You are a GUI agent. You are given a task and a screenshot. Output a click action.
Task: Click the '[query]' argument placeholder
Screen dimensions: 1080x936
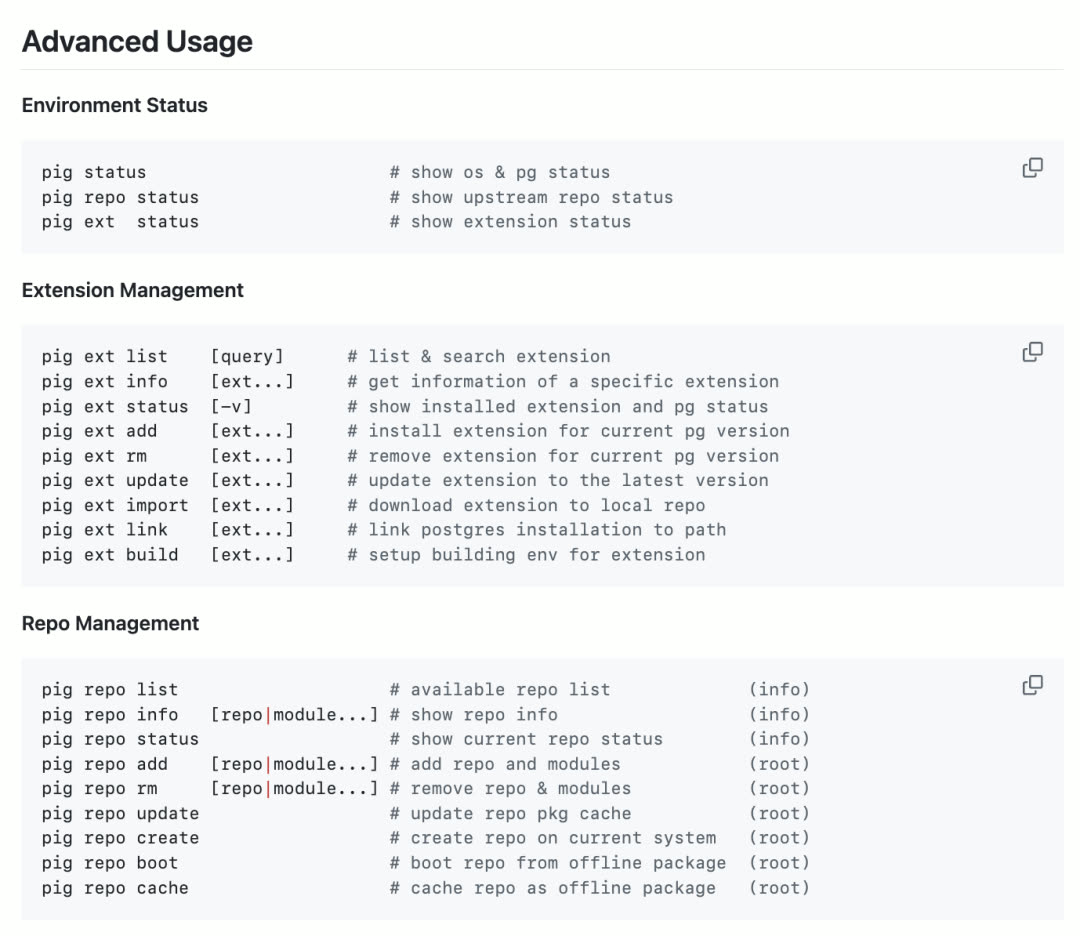point(247,357)
